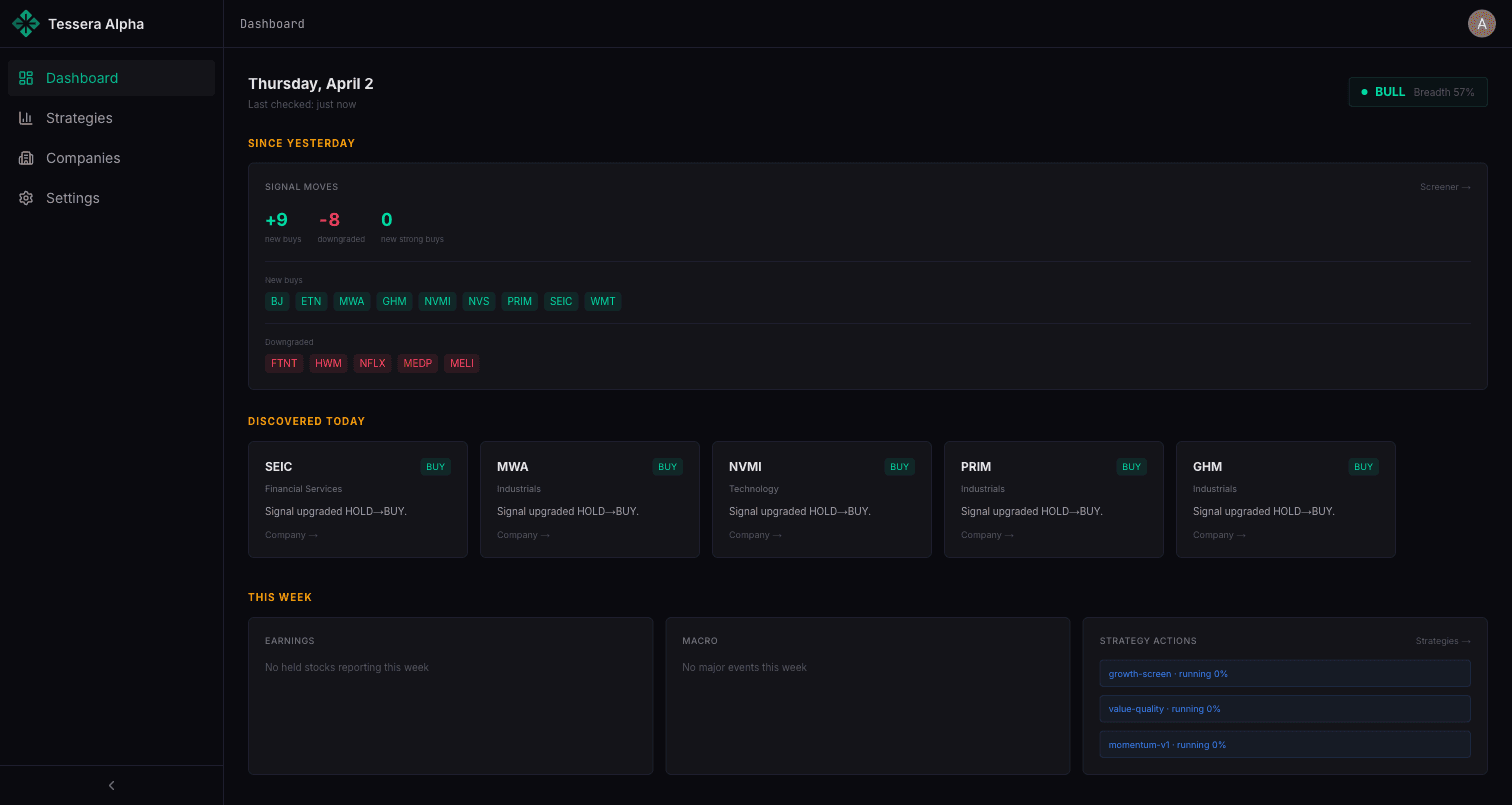This screenshot has width=1512, height=805.
Task: Click the Tessera Alpha logo icon
Action: 26,23
